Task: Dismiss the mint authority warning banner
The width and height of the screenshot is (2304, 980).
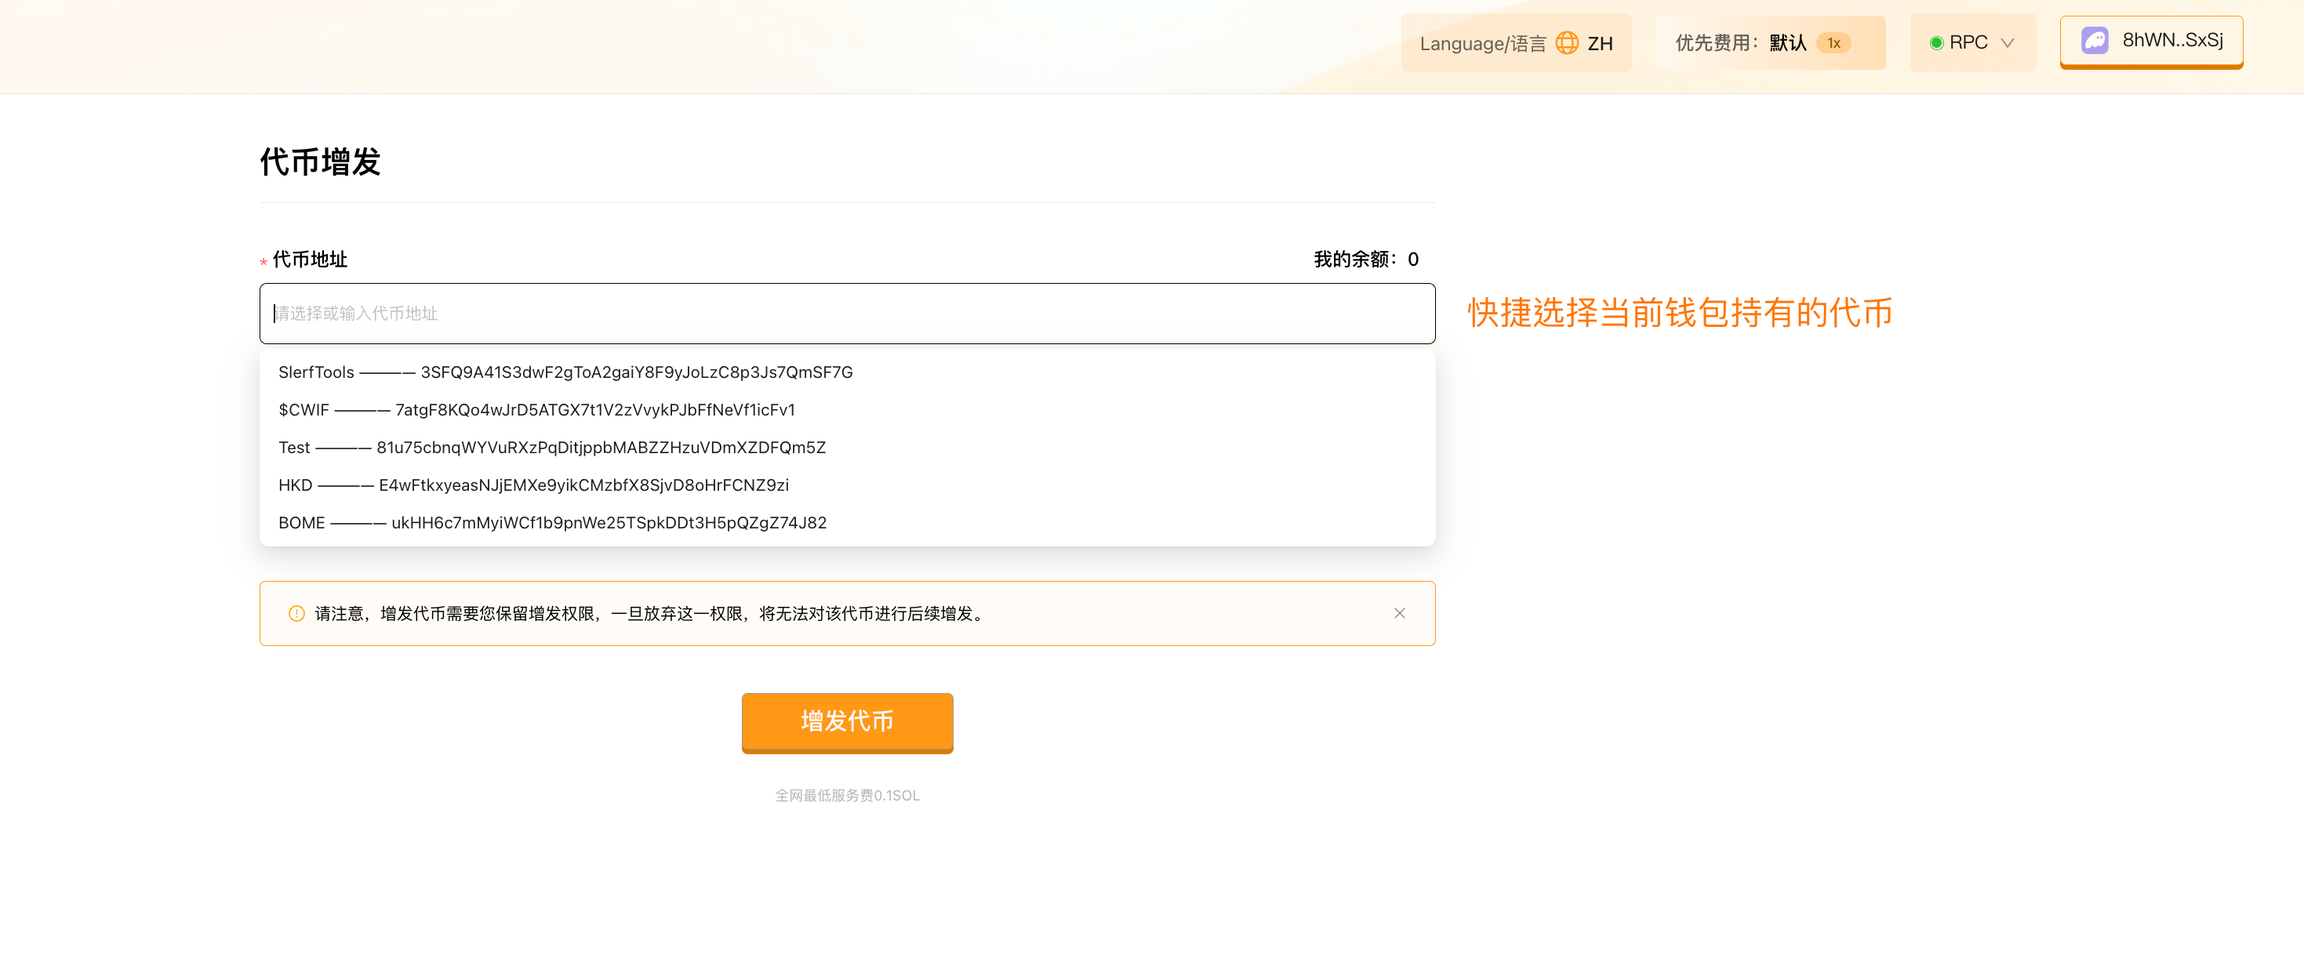Action: click(1399, 613)
